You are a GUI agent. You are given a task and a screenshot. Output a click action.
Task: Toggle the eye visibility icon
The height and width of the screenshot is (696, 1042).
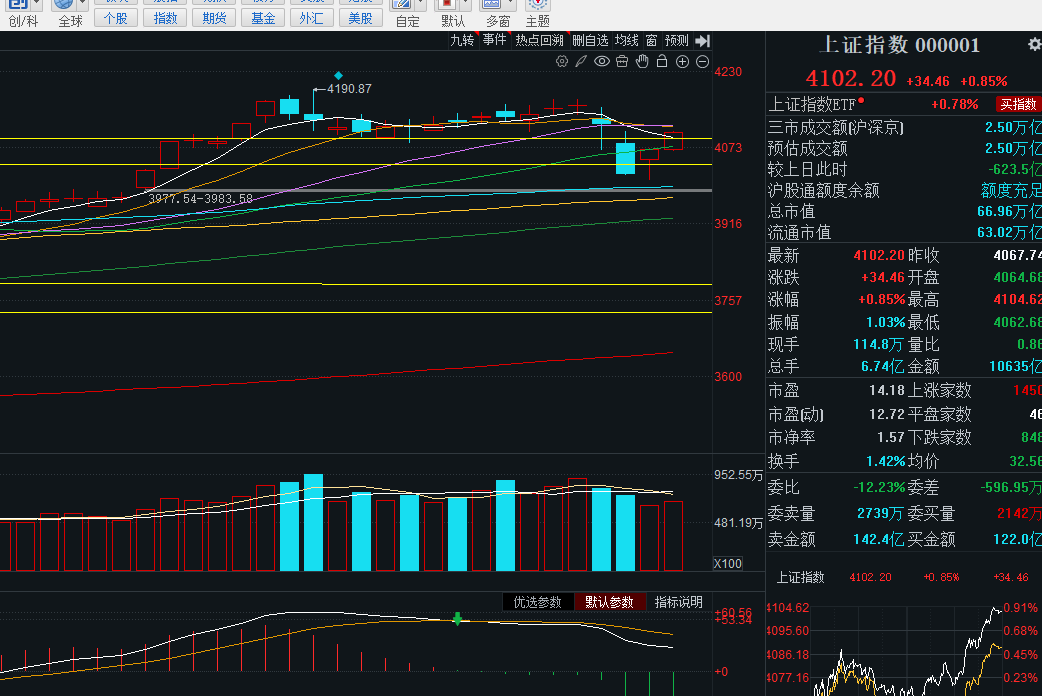point(601,62)
